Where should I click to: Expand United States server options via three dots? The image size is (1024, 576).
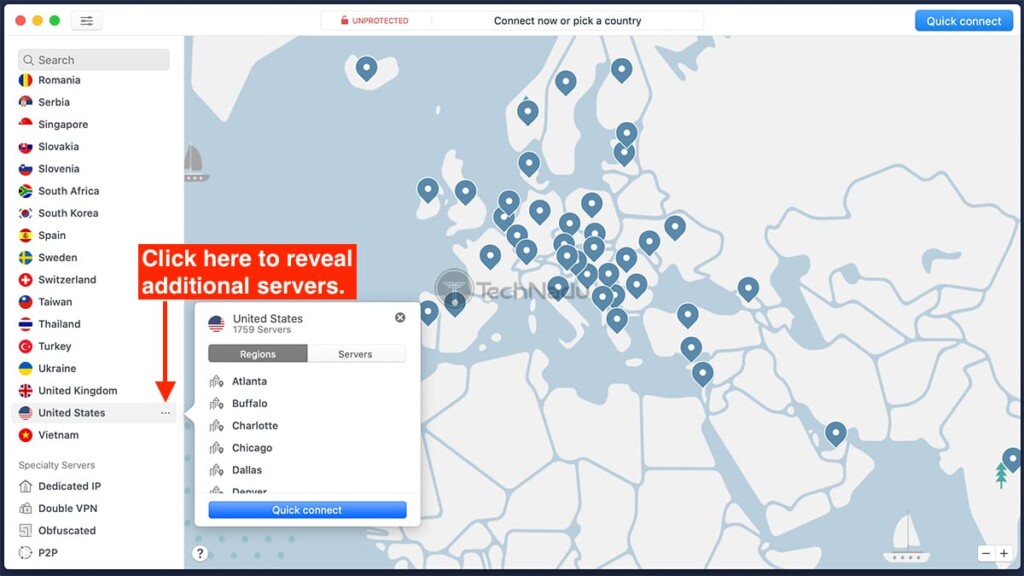(165, 413)
